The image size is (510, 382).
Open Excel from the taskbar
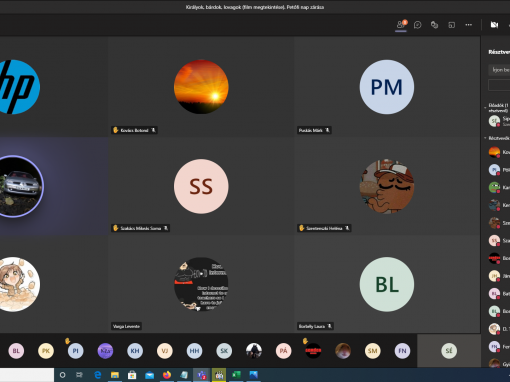(236, 375)
